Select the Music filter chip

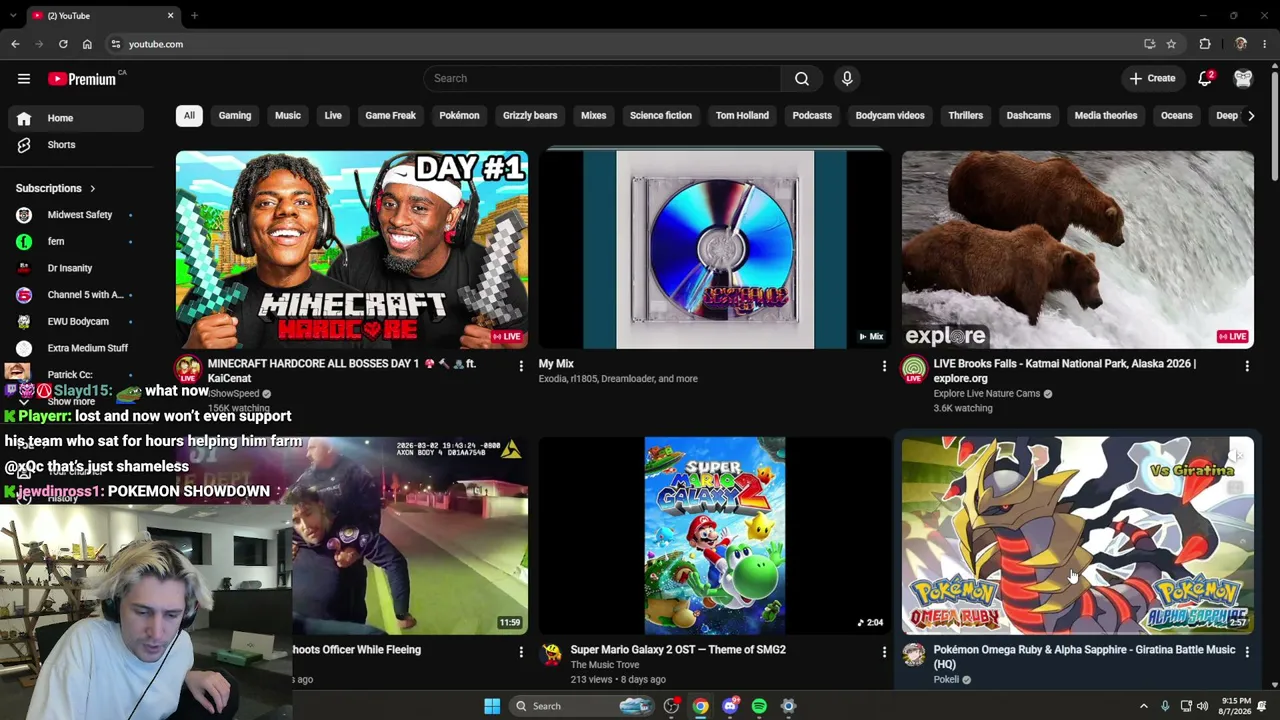click(x=288, y=116)
